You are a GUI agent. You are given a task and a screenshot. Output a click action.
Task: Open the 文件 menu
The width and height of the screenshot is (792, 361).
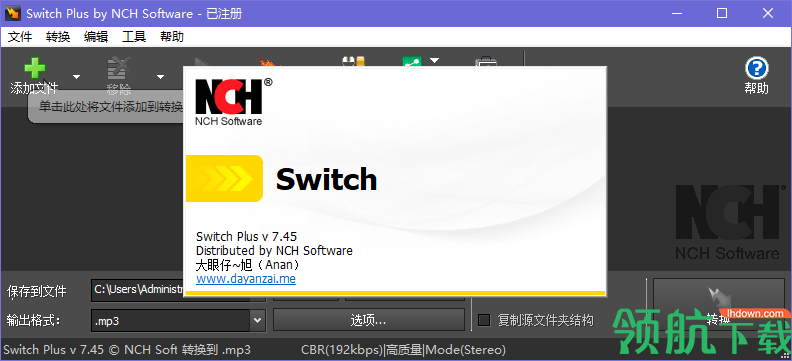[x=20, y=37]
